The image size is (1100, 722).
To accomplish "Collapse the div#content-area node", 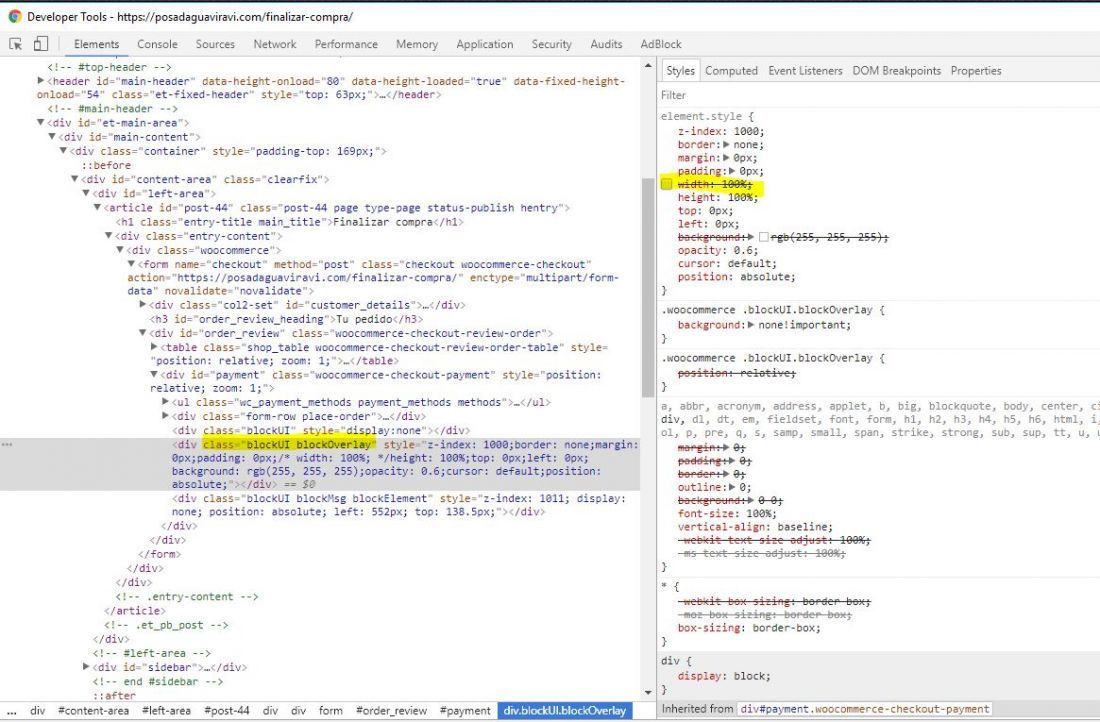I will pos(74,179).
